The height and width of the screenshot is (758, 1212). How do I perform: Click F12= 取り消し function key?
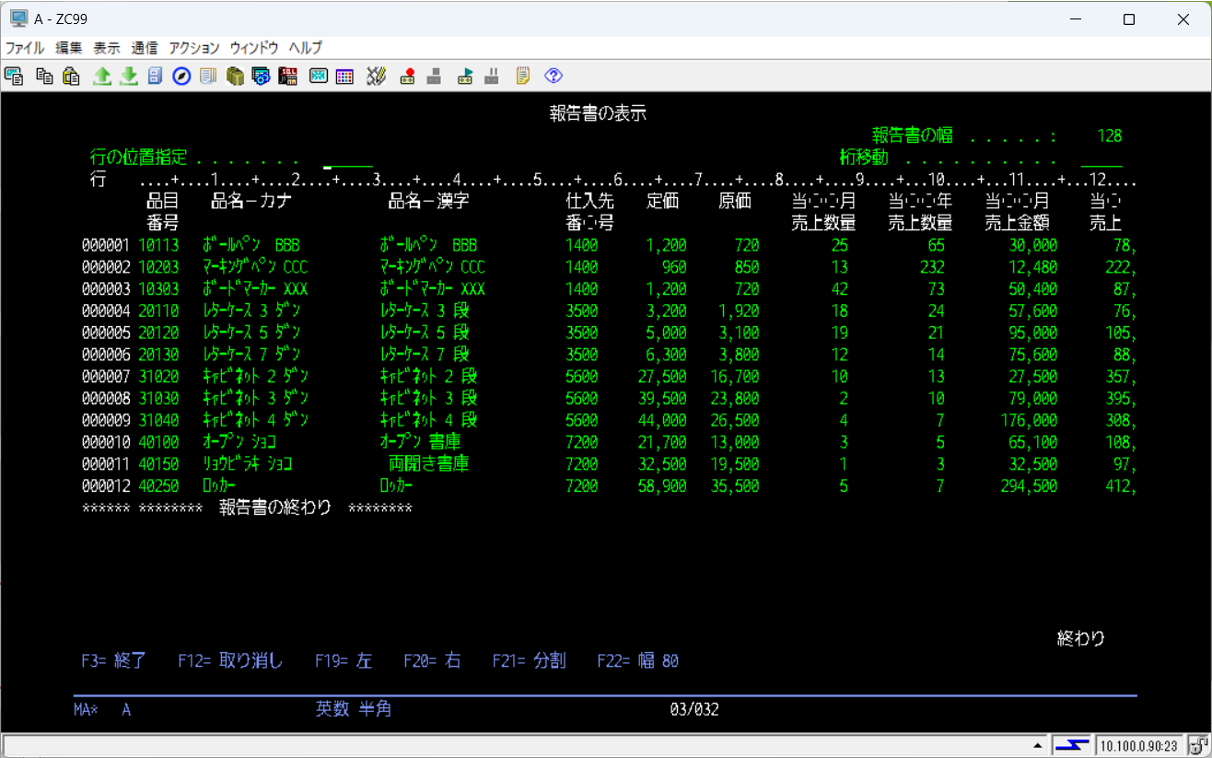230,661
